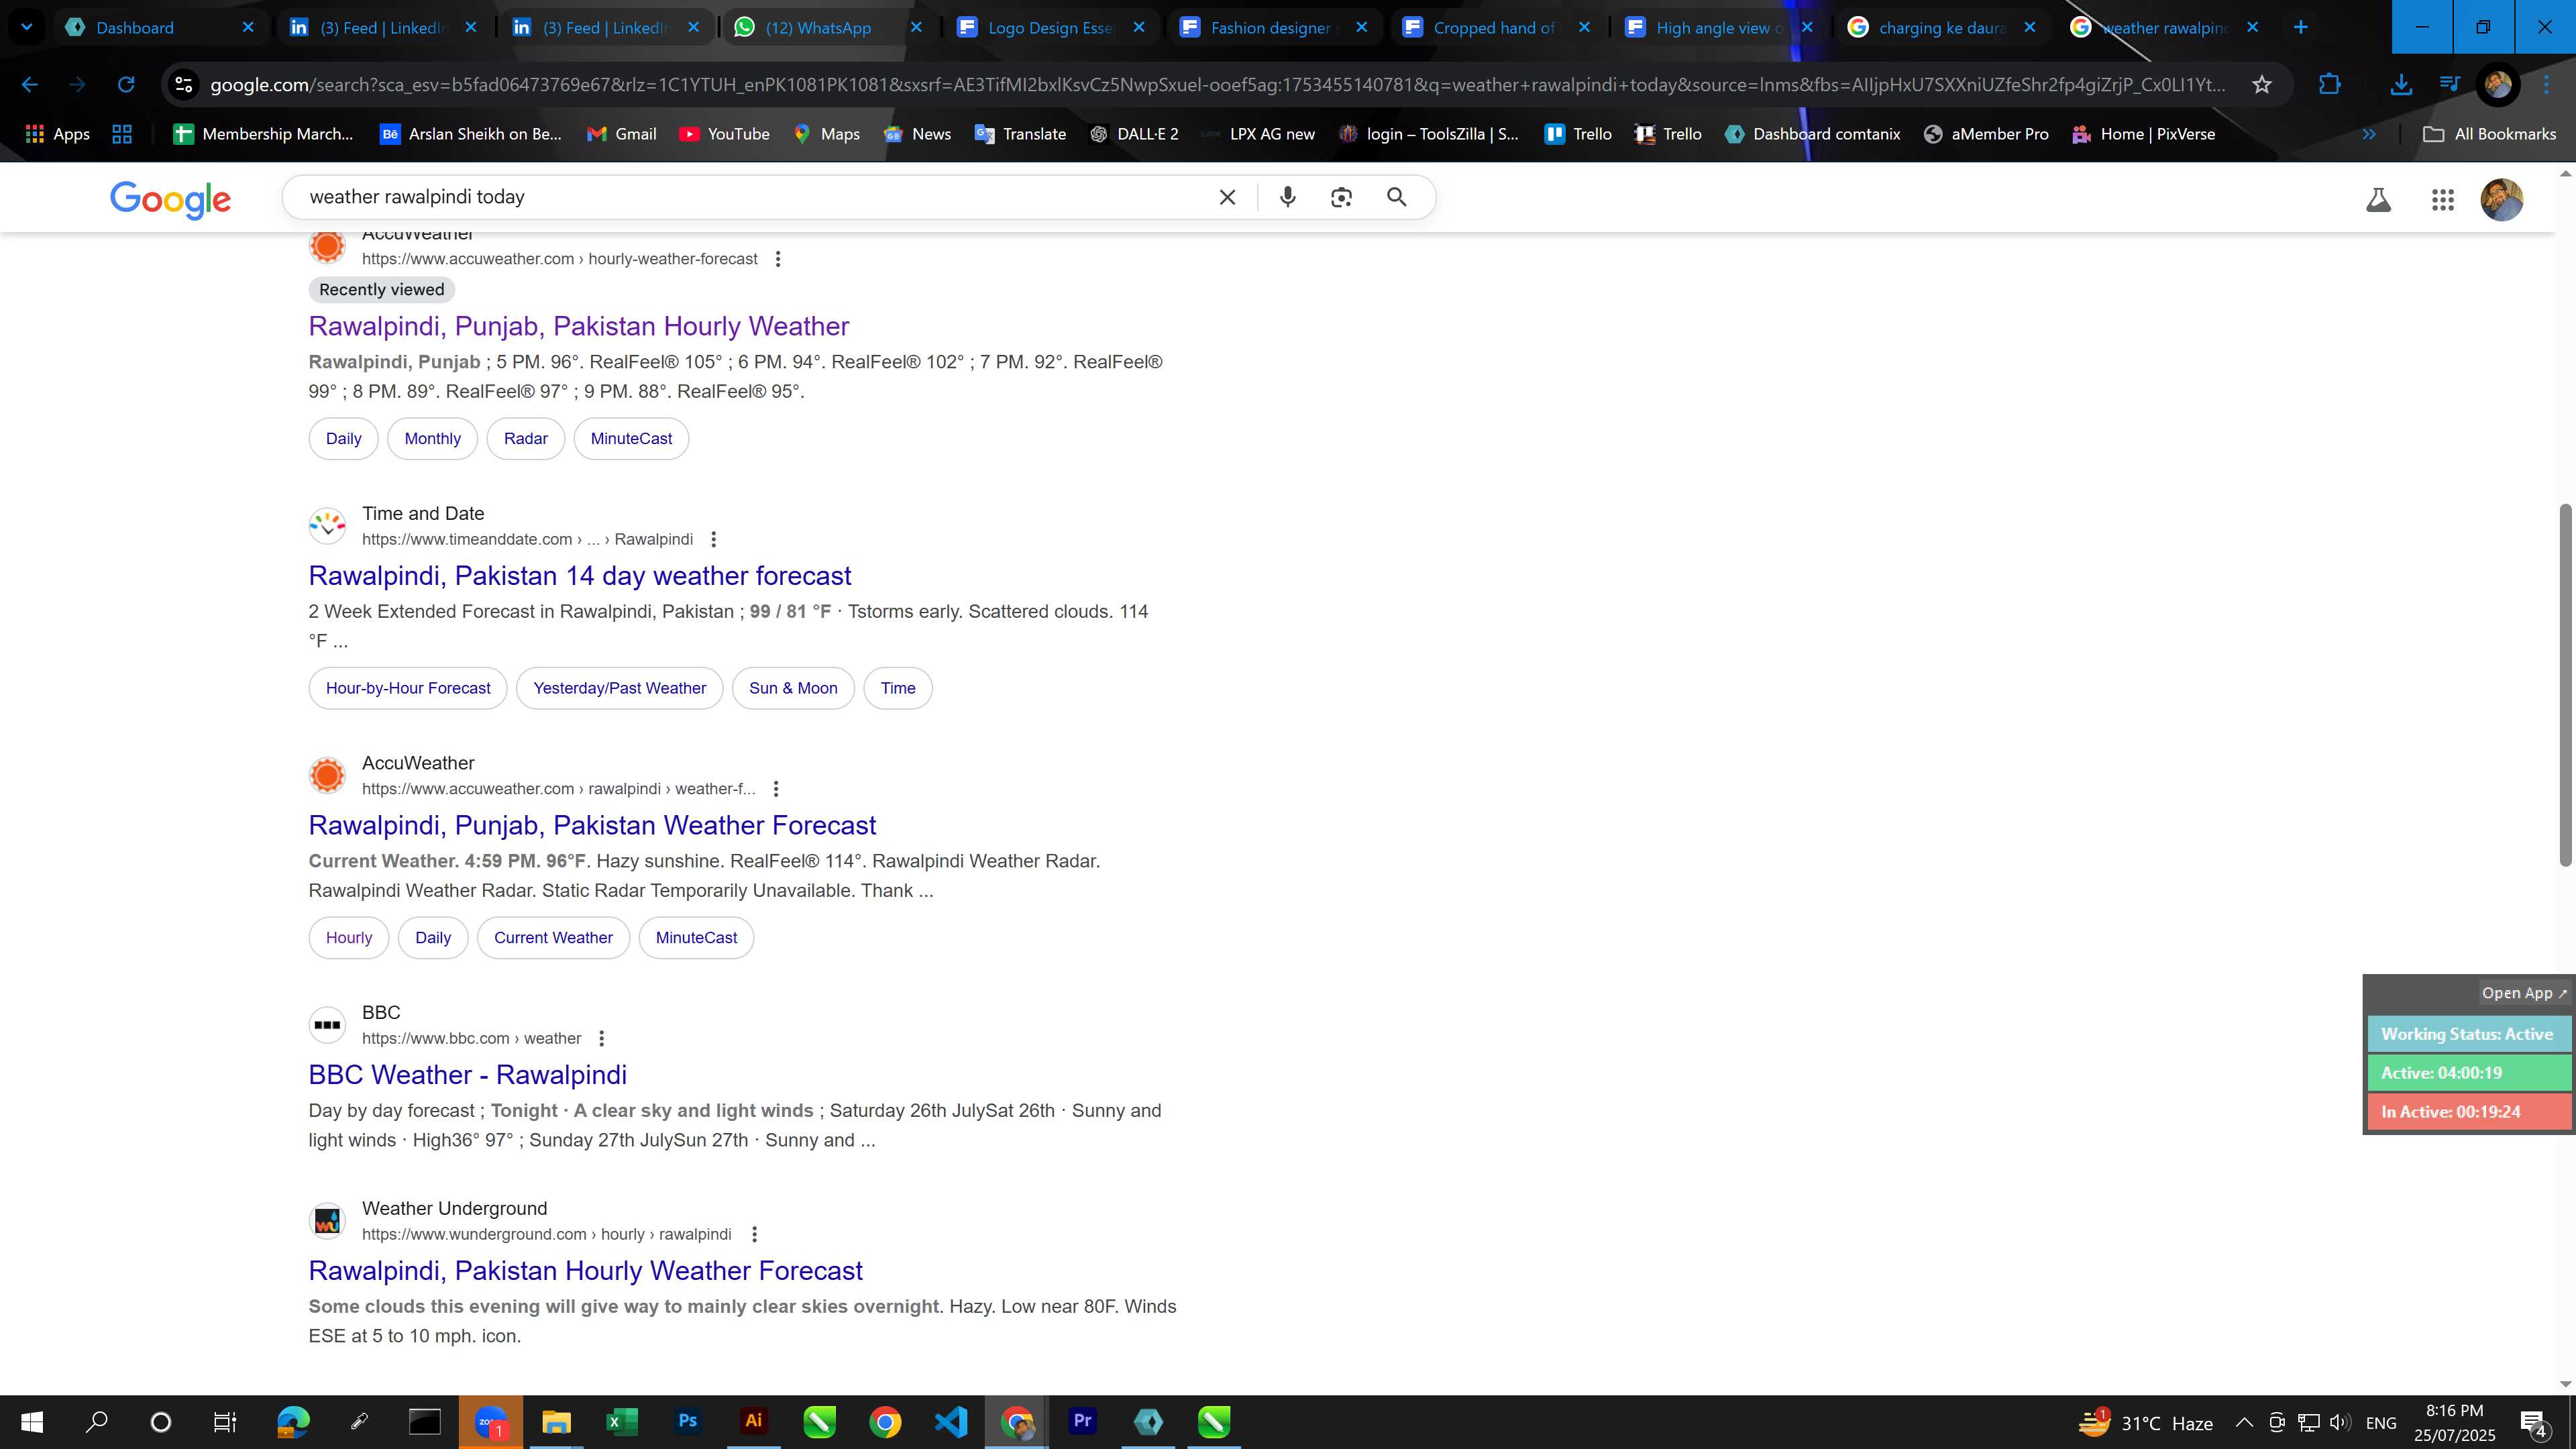The height and width of the screenshot is (1449, 2576).
Task: Open the DALL·E 2 bookmark
Action: coord(1133,134)
